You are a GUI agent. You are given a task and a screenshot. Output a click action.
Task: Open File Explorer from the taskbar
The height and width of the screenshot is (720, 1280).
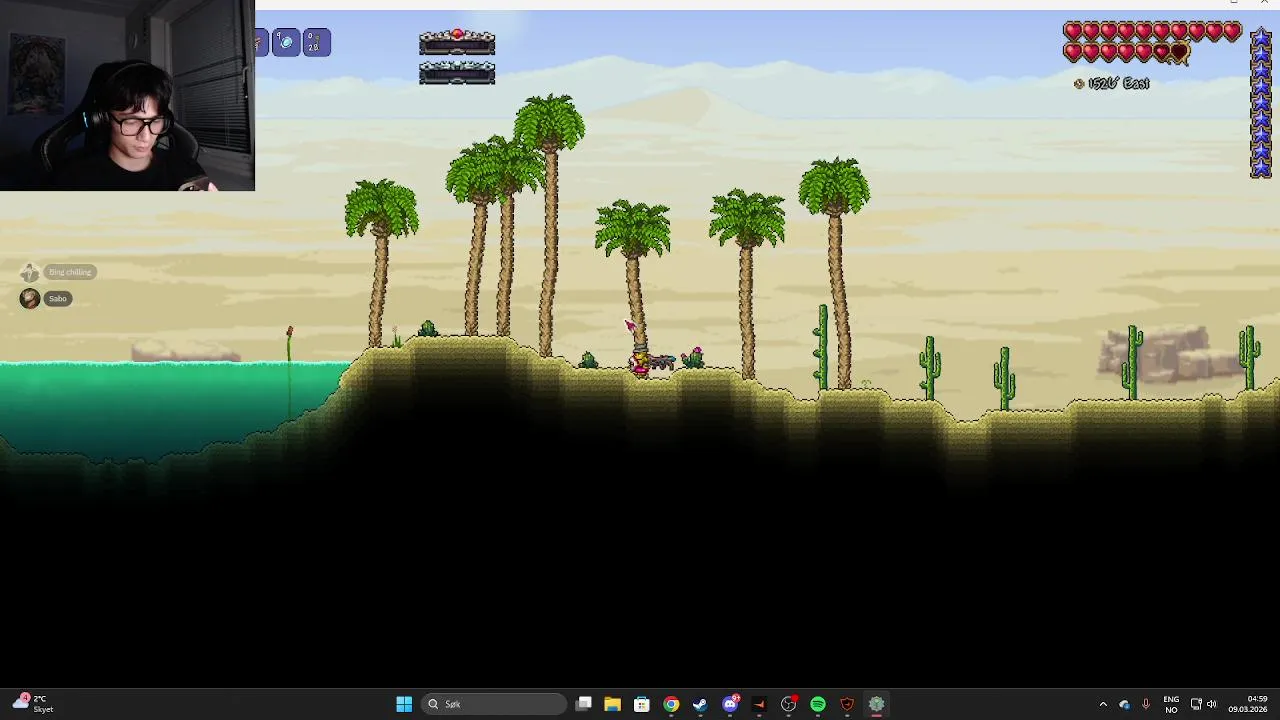pyautogui.click(x=613, y=704)
